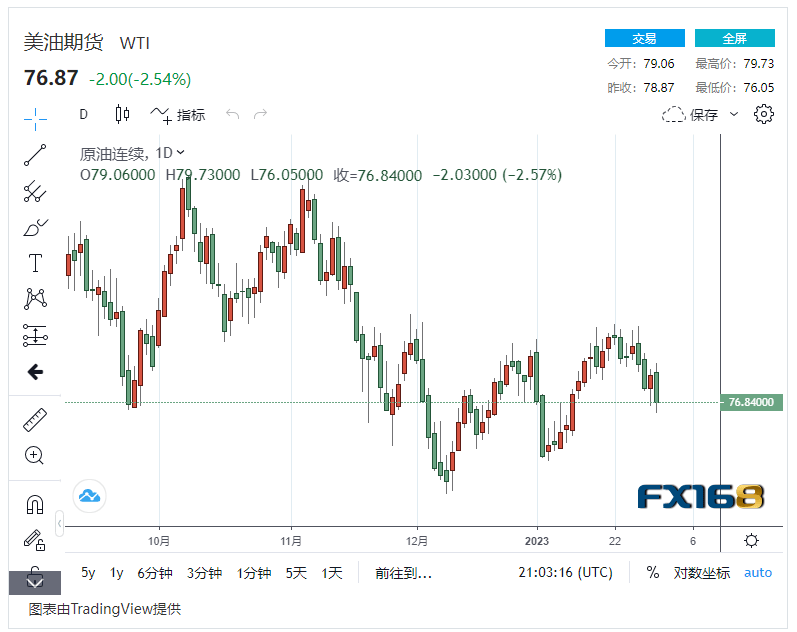Click the zoom in magnifier tool
Image resolution: width=797 pixels, height=632 pixels.
pyautogui.click(x=35, y=456)
